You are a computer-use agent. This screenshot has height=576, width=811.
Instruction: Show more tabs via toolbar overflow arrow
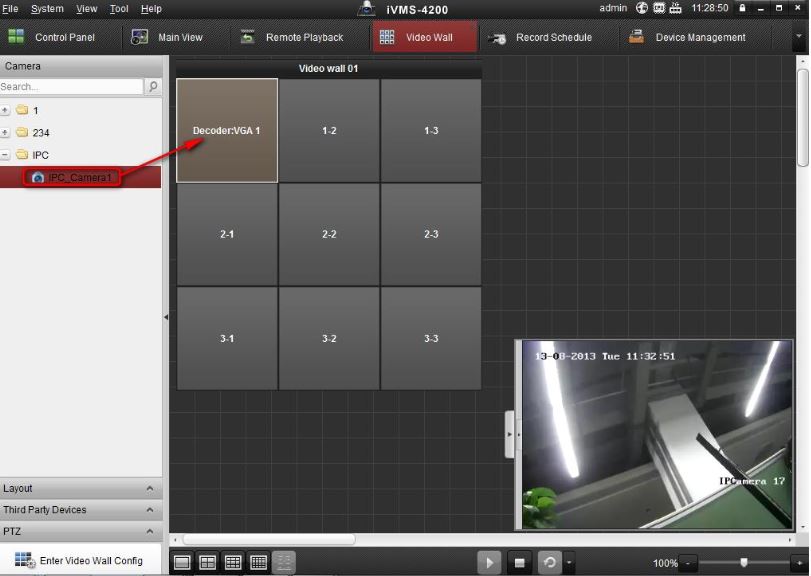click(x=799, y=37)
